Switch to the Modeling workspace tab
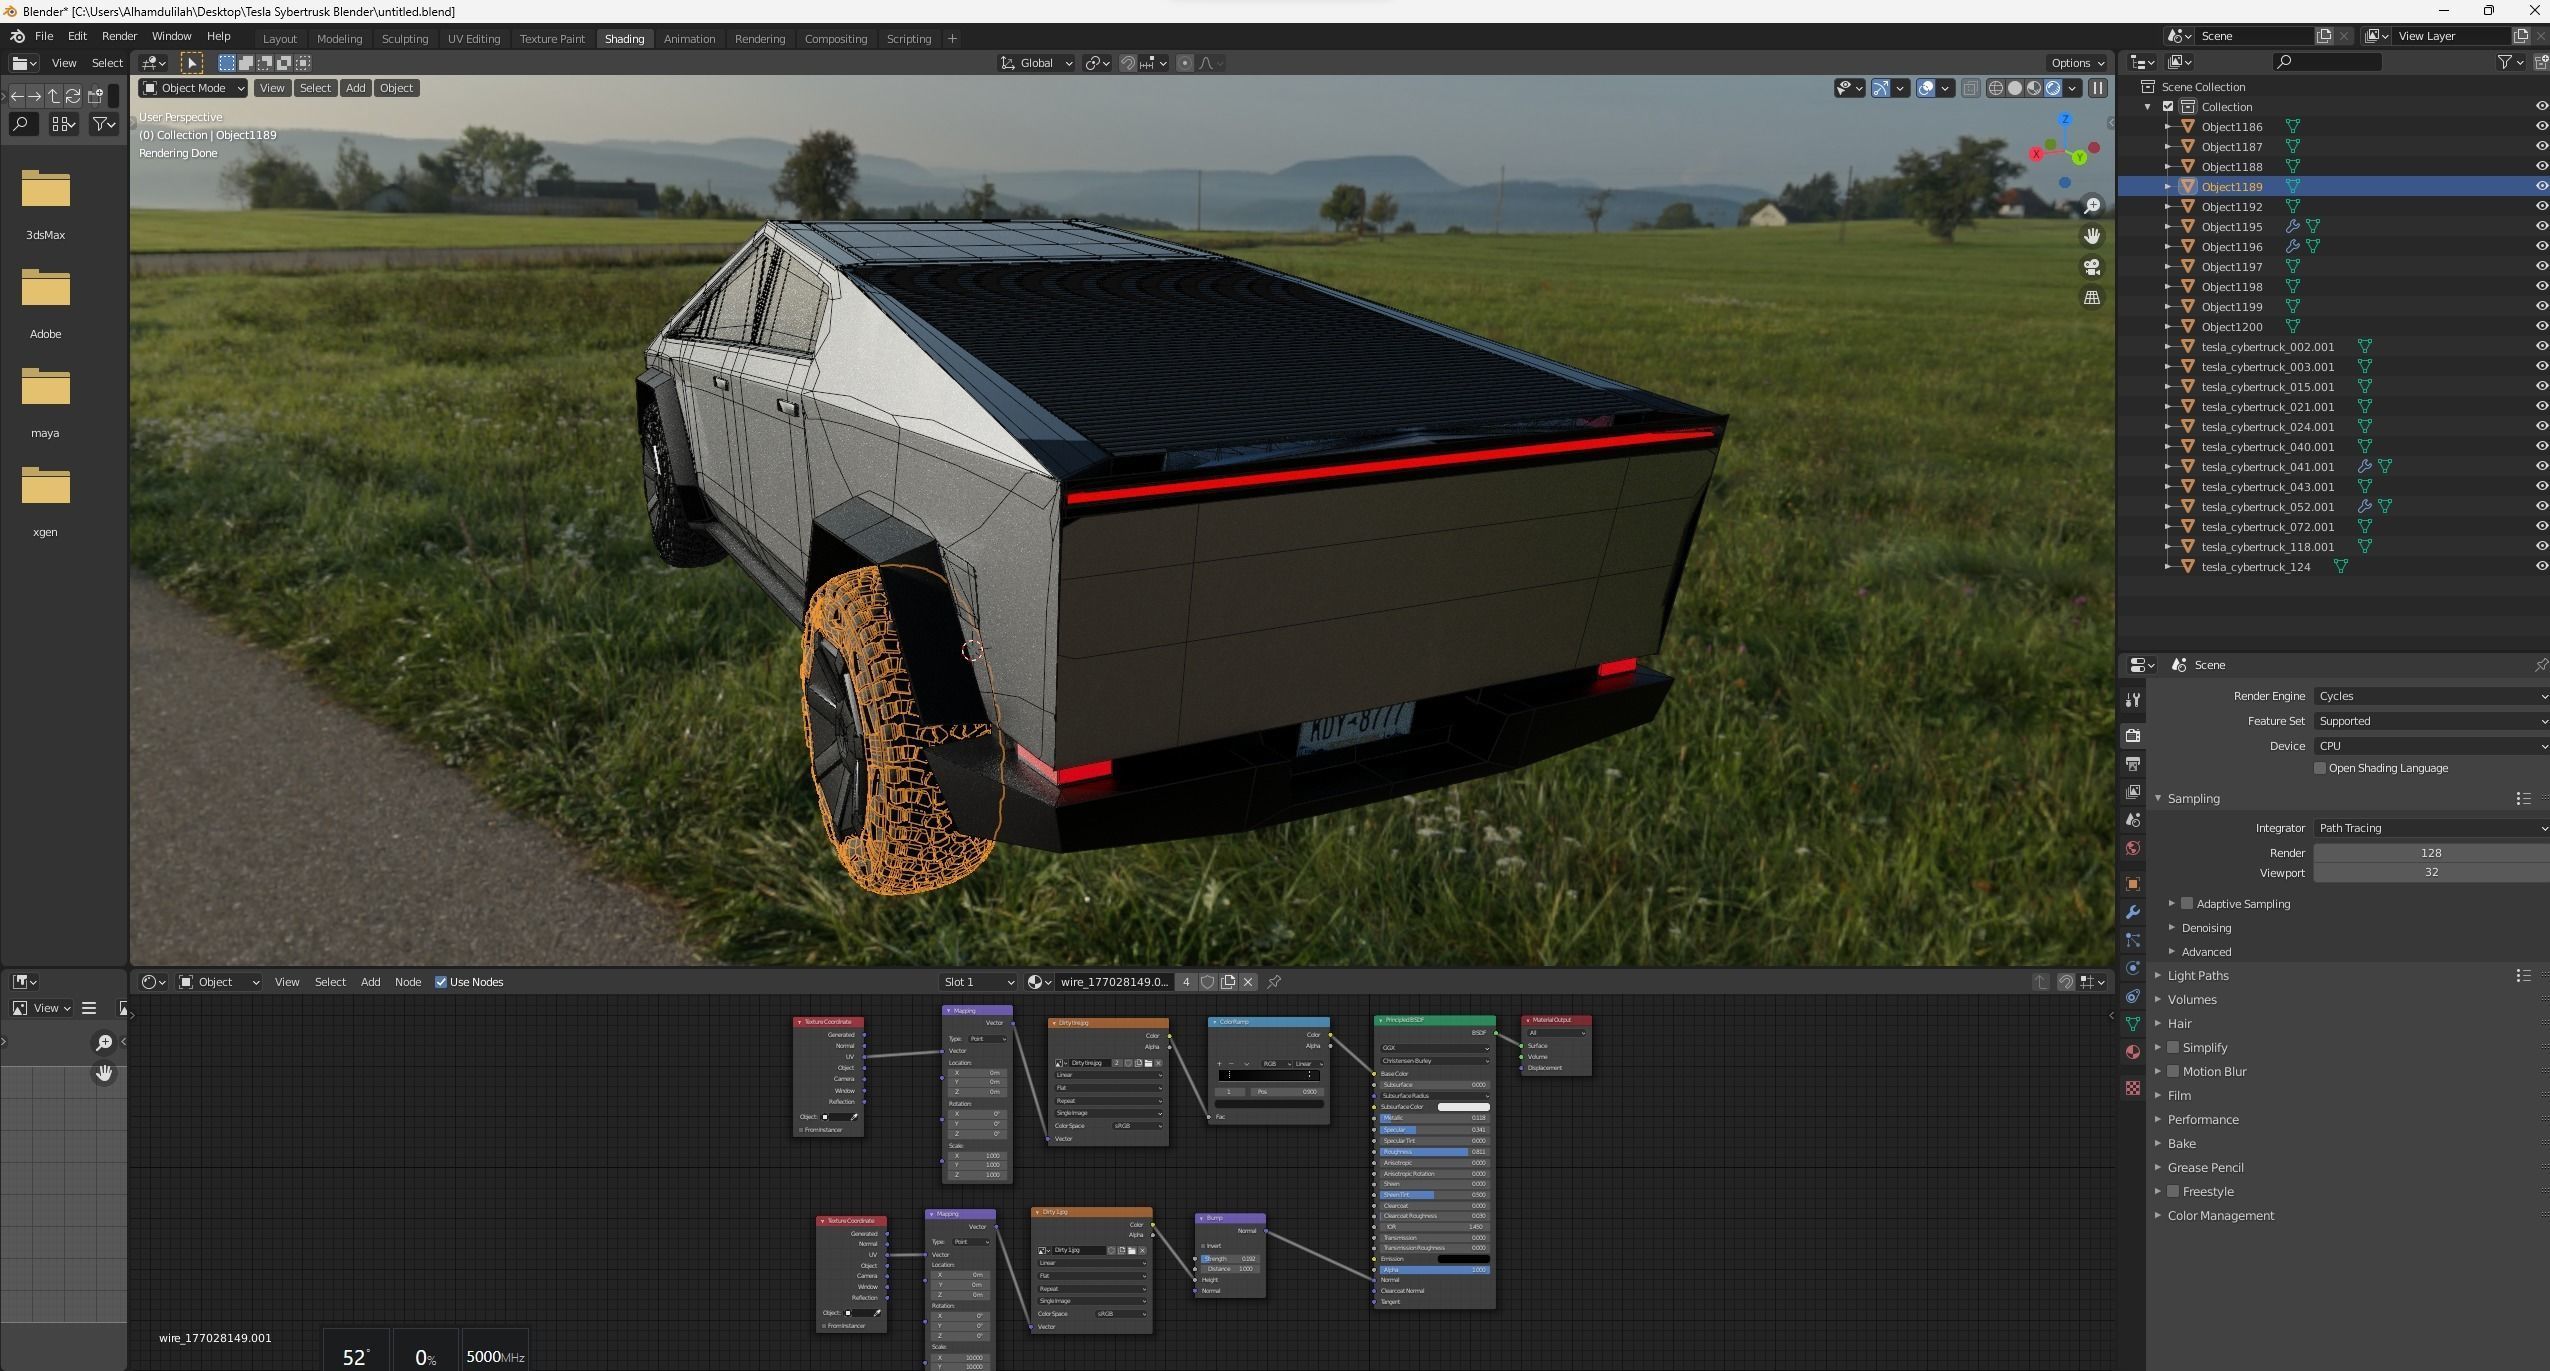The width and height of the screenshot is (2550, 1371). [339, 39]
